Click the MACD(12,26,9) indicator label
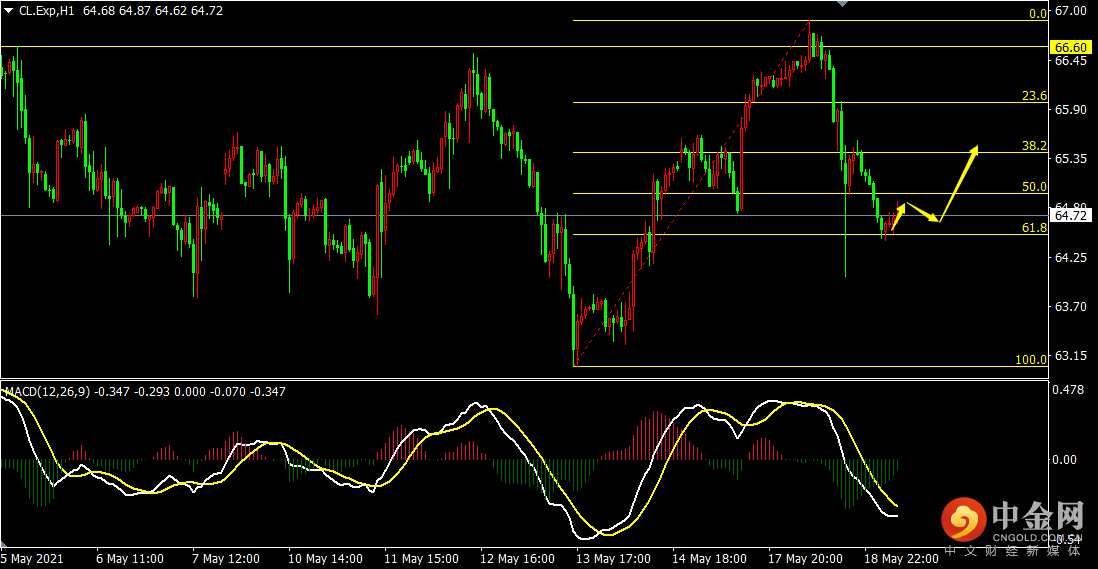This screenshot has height=569, width=1098. pos(47,391)
